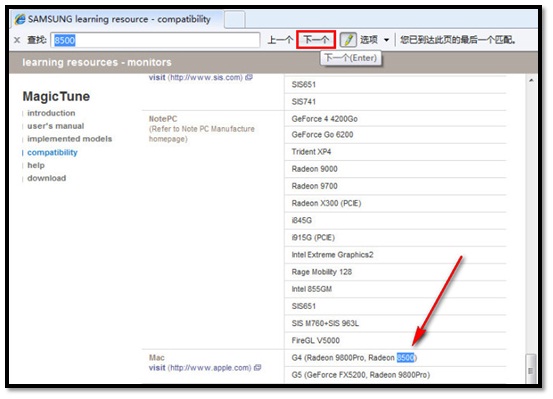Click the Mac category label
Screen dimensions: 553x399
tap(157, 358)
